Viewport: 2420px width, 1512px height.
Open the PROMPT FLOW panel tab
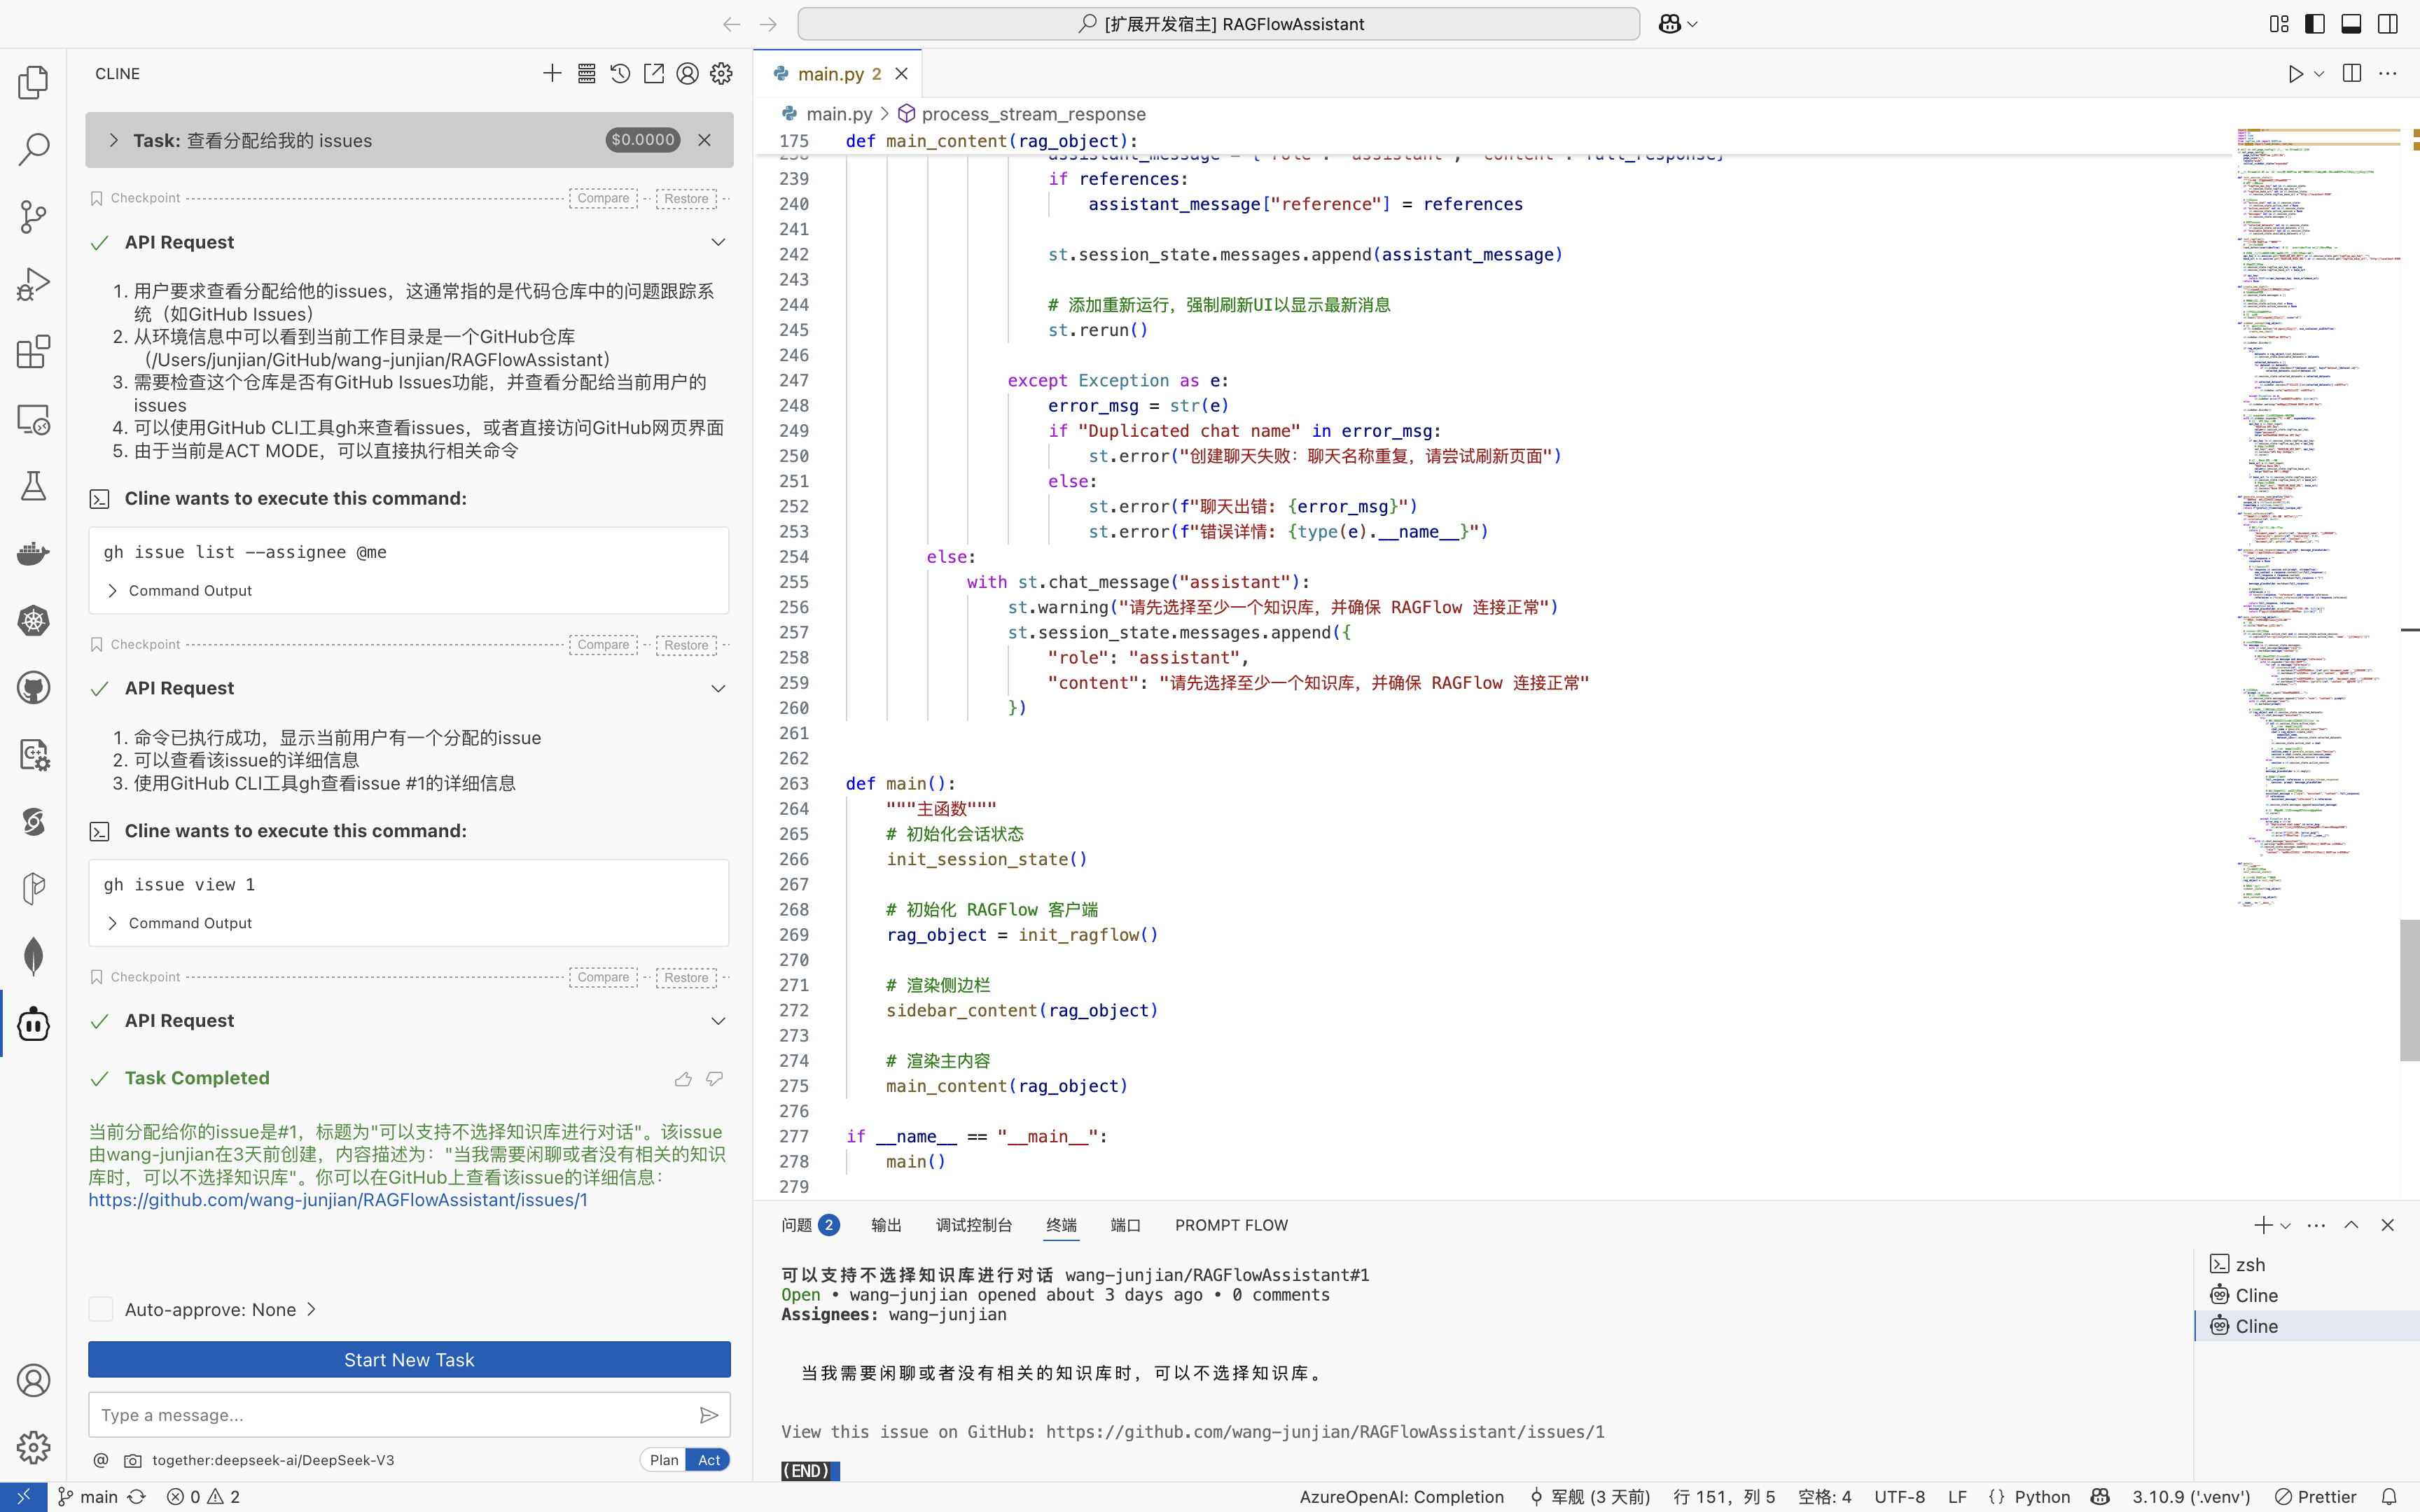click(1231, 1225)
